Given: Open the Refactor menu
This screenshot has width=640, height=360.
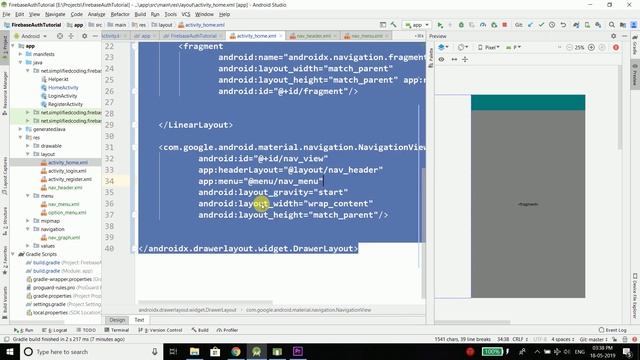Looking at the screenshot, I should point(120,14).
